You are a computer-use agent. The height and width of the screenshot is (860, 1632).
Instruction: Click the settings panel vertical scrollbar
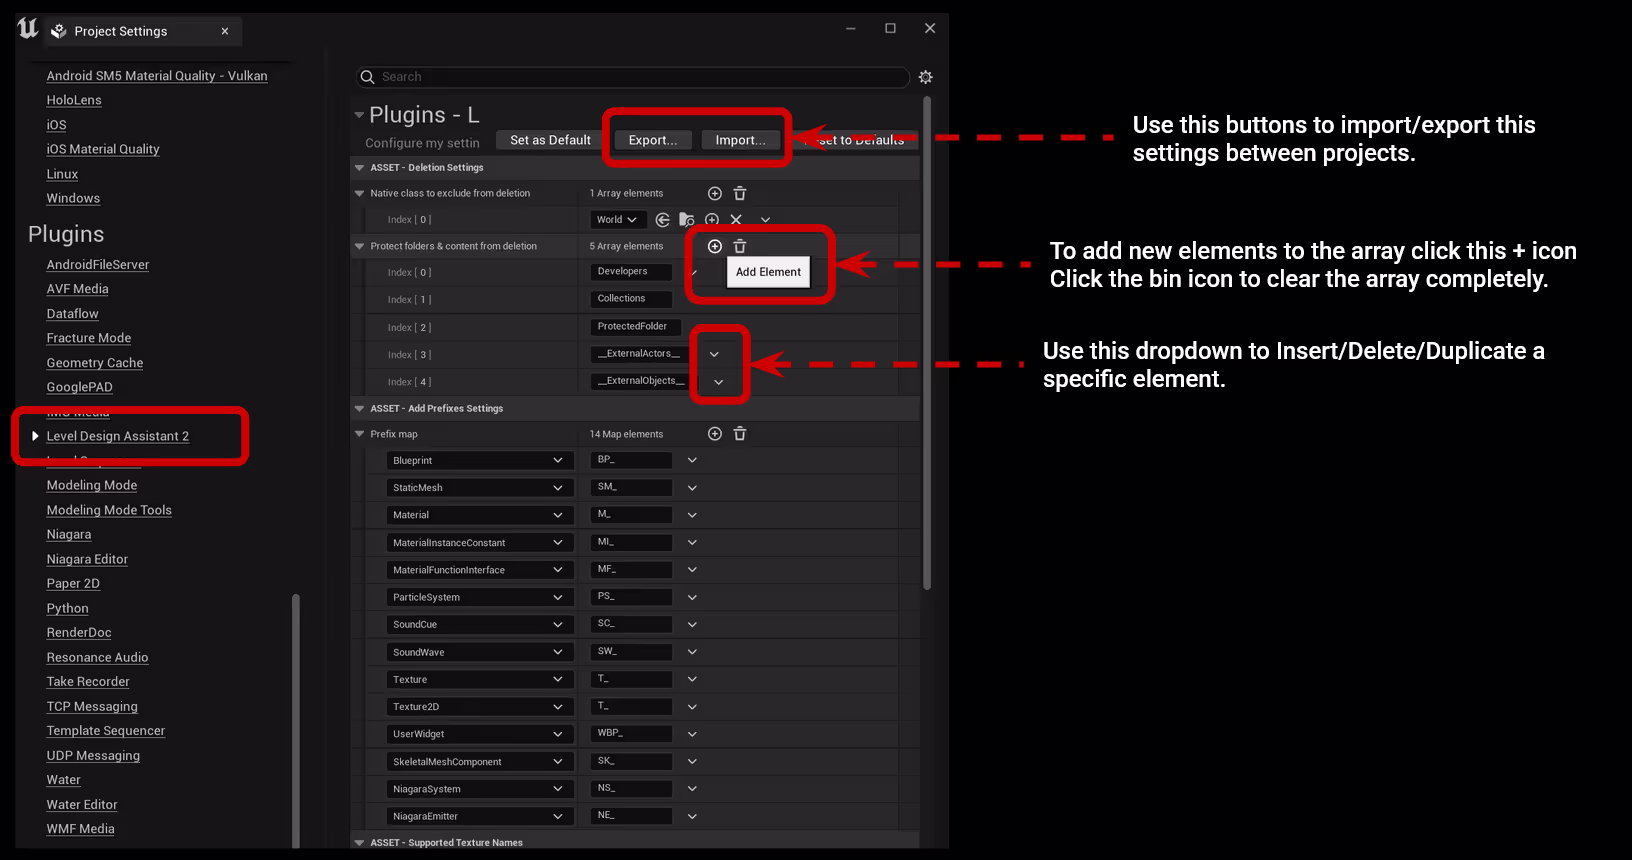[927, 342]
